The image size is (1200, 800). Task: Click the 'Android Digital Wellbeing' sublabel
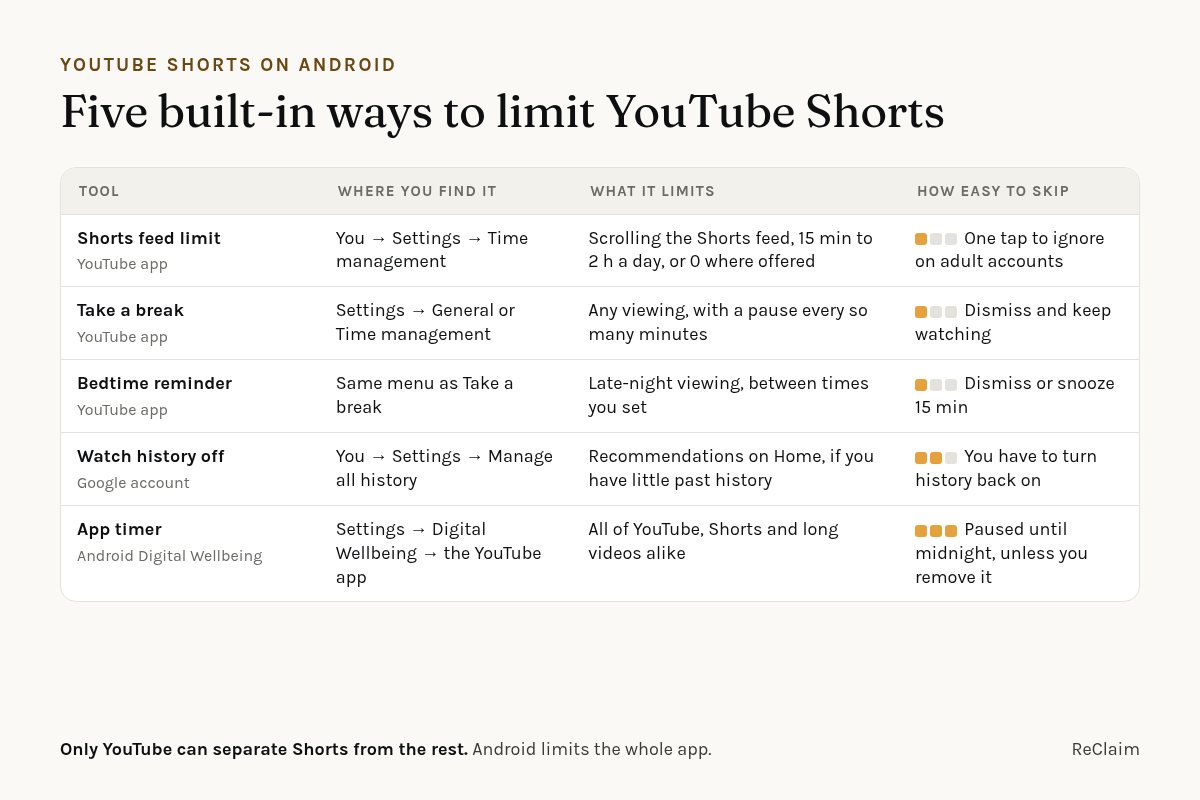[x=169, y=556]
